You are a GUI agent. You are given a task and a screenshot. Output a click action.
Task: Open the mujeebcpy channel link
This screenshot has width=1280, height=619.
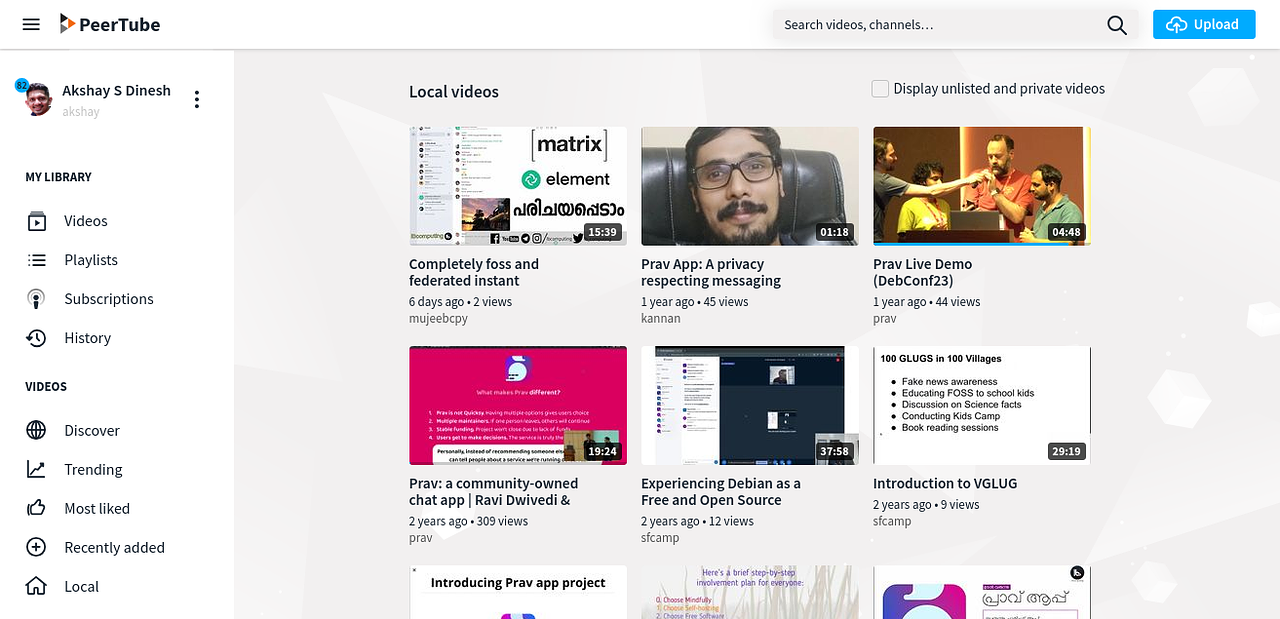tap(438, 319)
